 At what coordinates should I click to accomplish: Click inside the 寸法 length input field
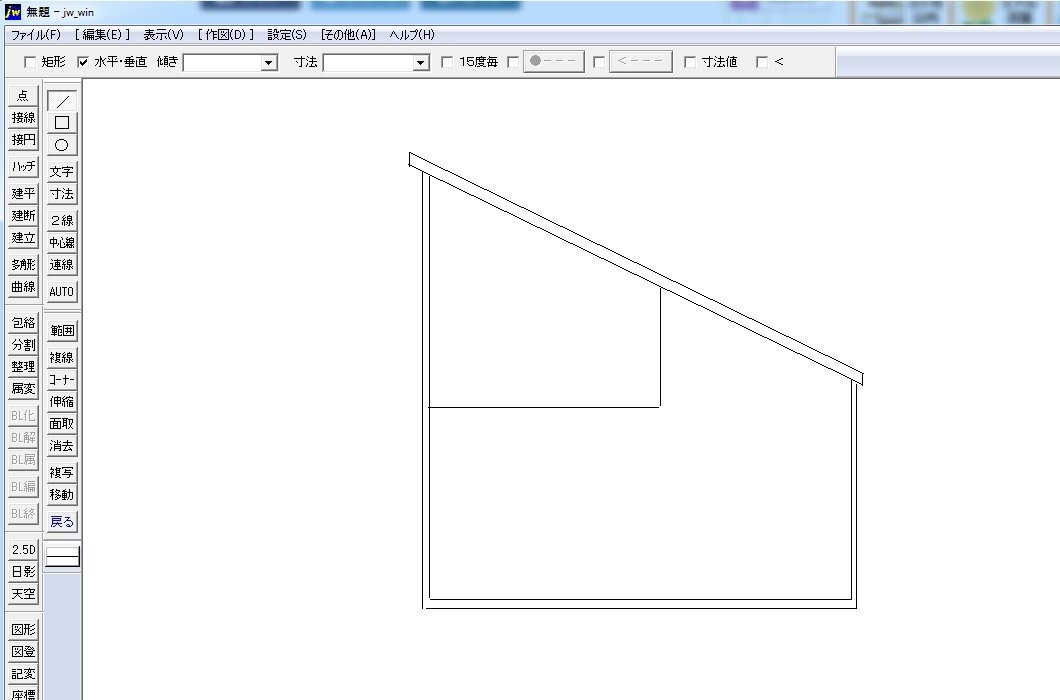(x=368, y=63)
